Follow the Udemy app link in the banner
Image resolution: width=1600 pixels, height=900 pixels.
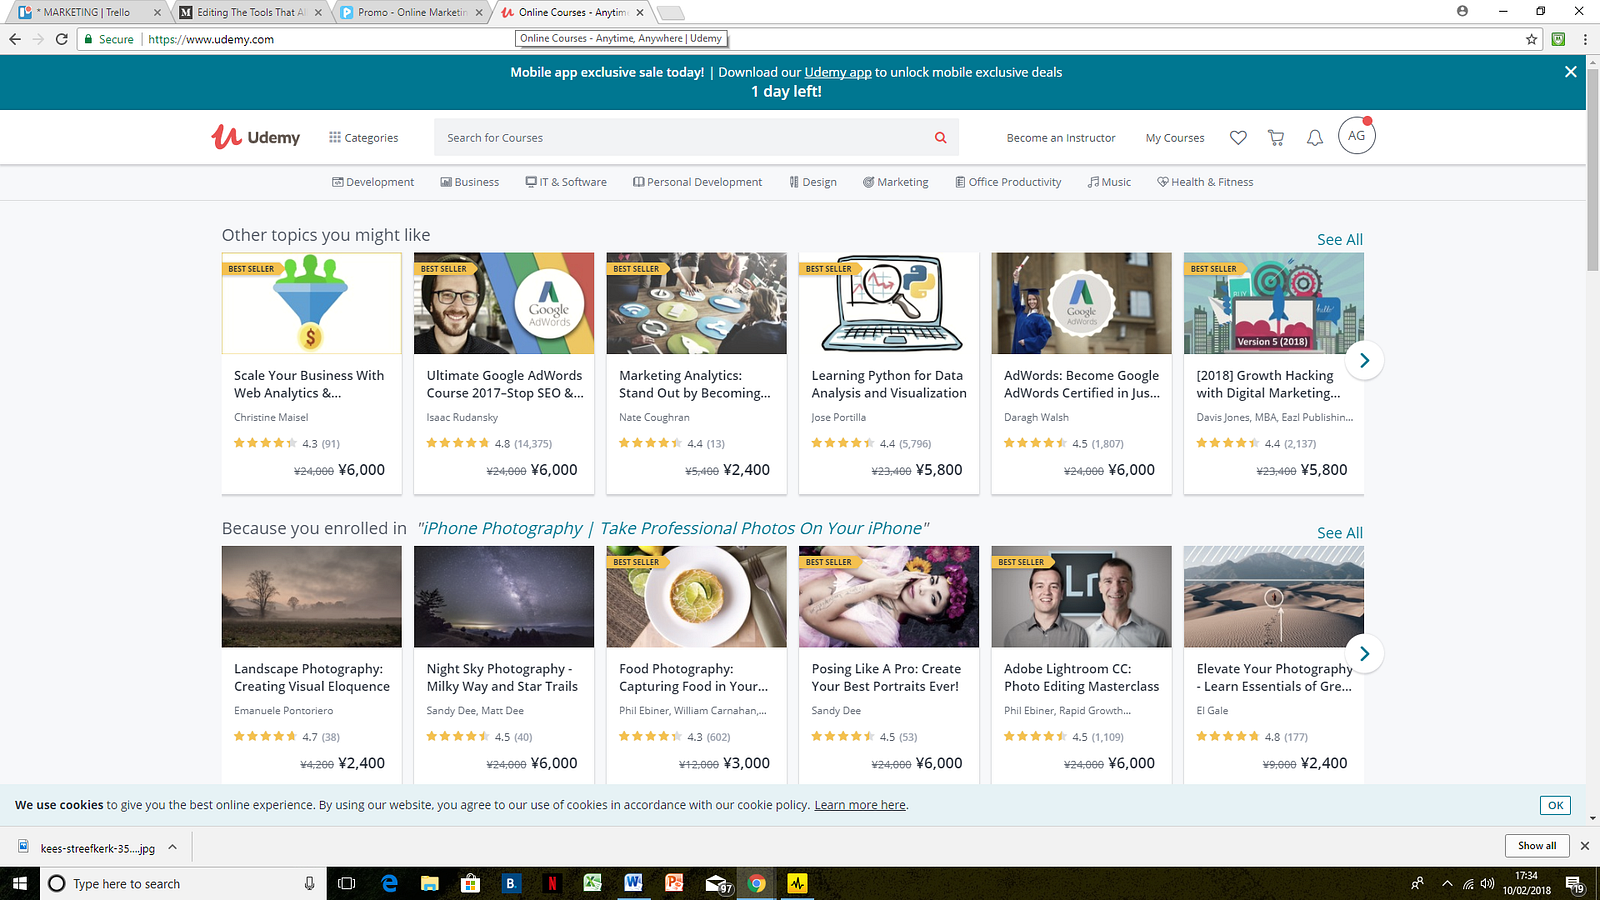point(838,72)
